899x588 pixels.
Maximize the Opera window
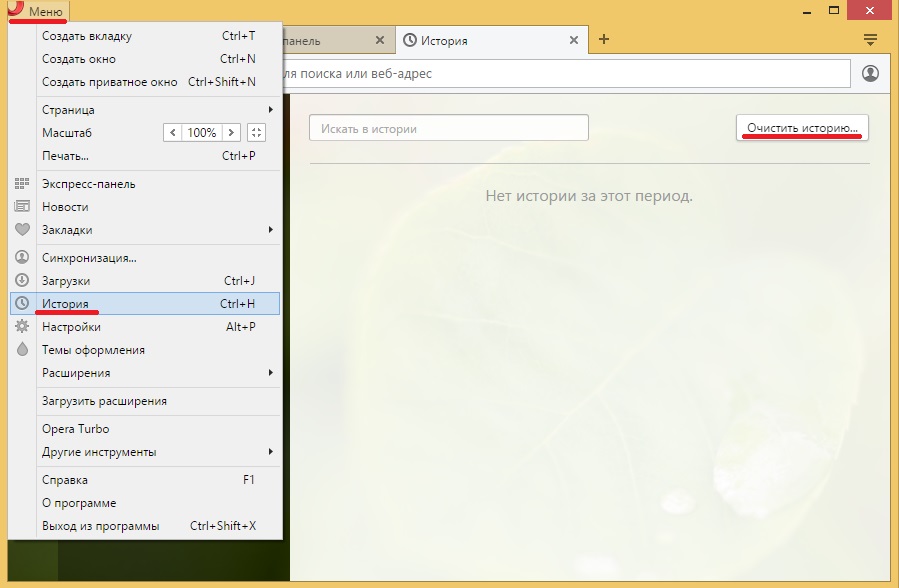[834, 10]
